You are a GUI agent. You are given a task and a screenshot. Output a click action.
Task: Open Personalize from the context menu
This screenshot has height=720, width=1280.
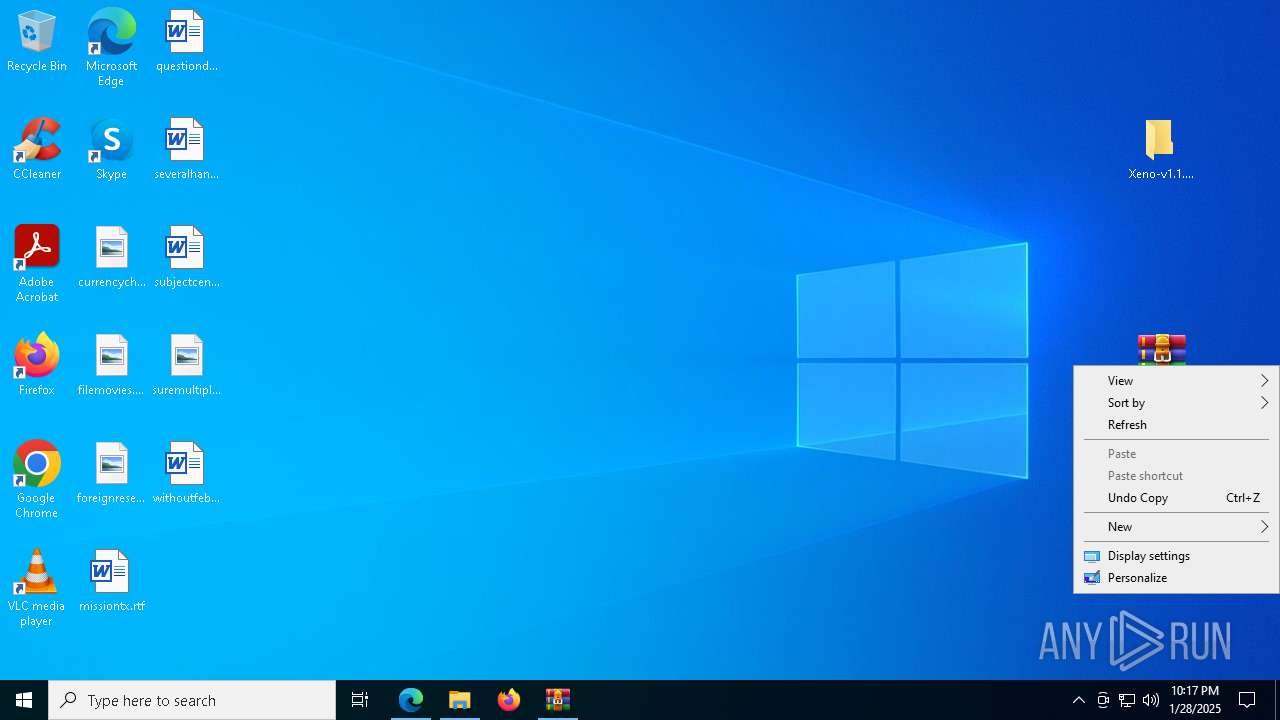(x=1176, y=578)
